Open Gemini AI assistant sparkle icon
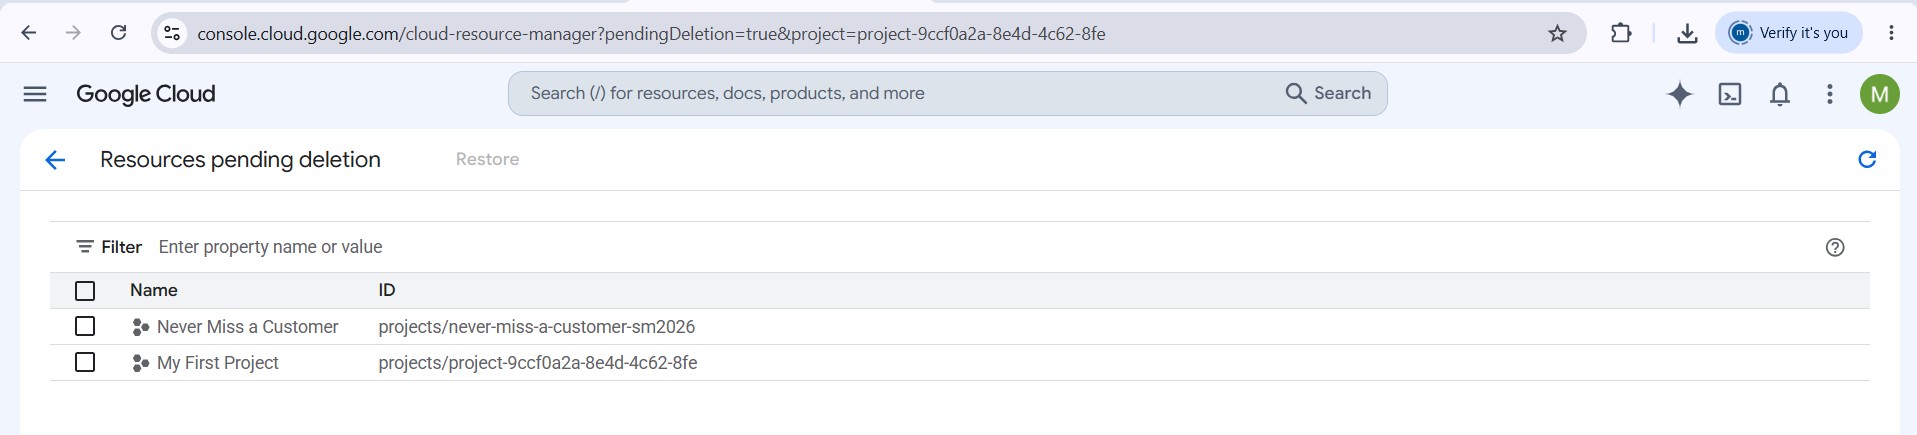 click(1680, 94)
